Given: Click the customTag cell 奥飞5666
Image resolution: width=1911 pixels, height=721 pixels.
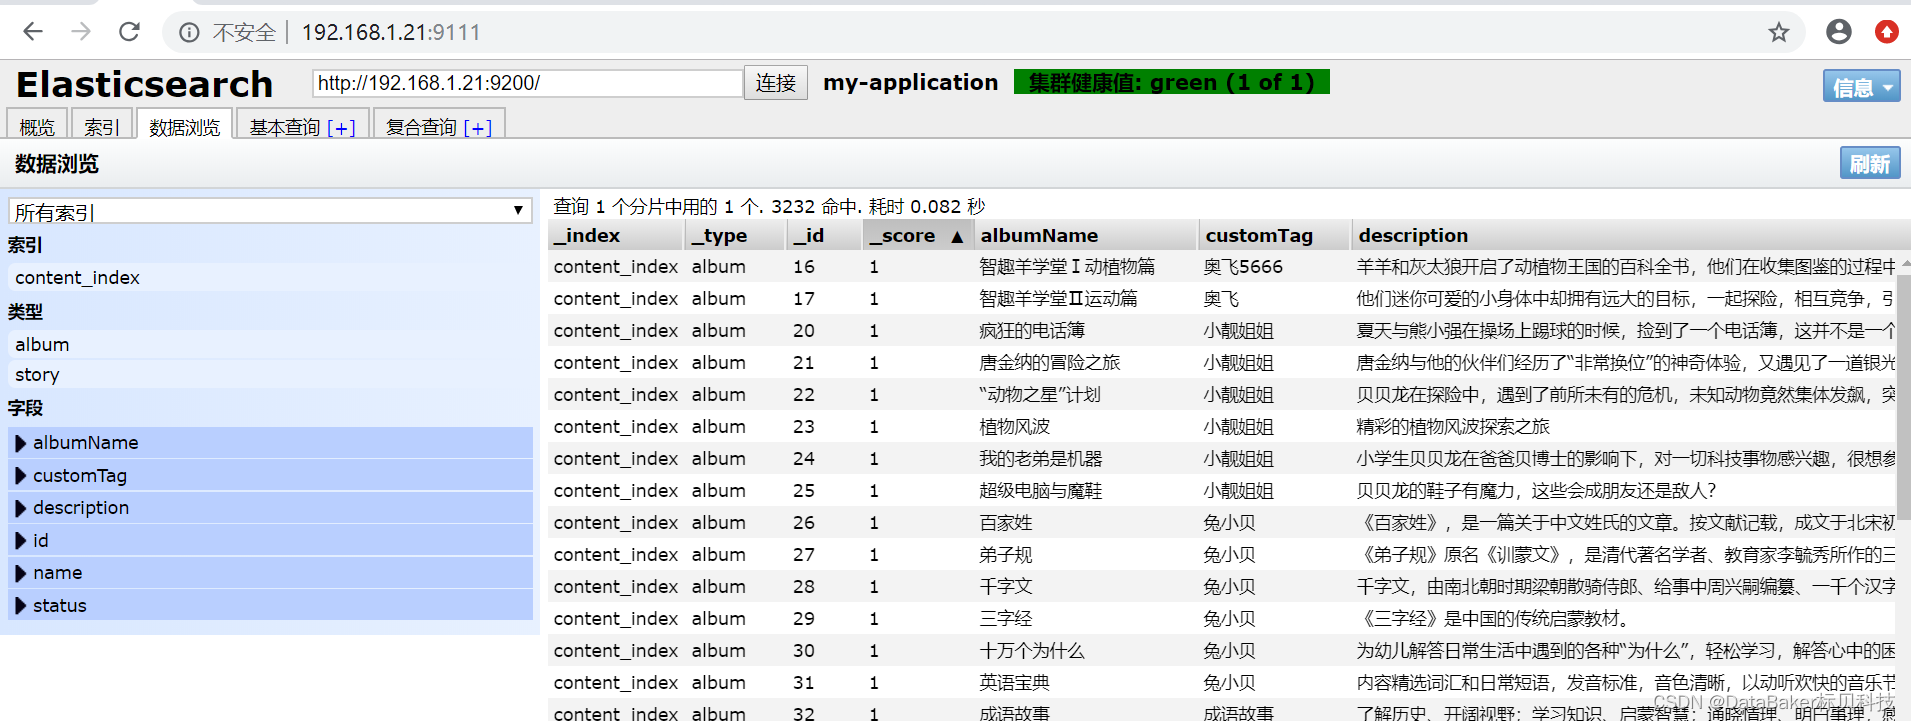Looking at the screenshot, I should (1243, 267).
